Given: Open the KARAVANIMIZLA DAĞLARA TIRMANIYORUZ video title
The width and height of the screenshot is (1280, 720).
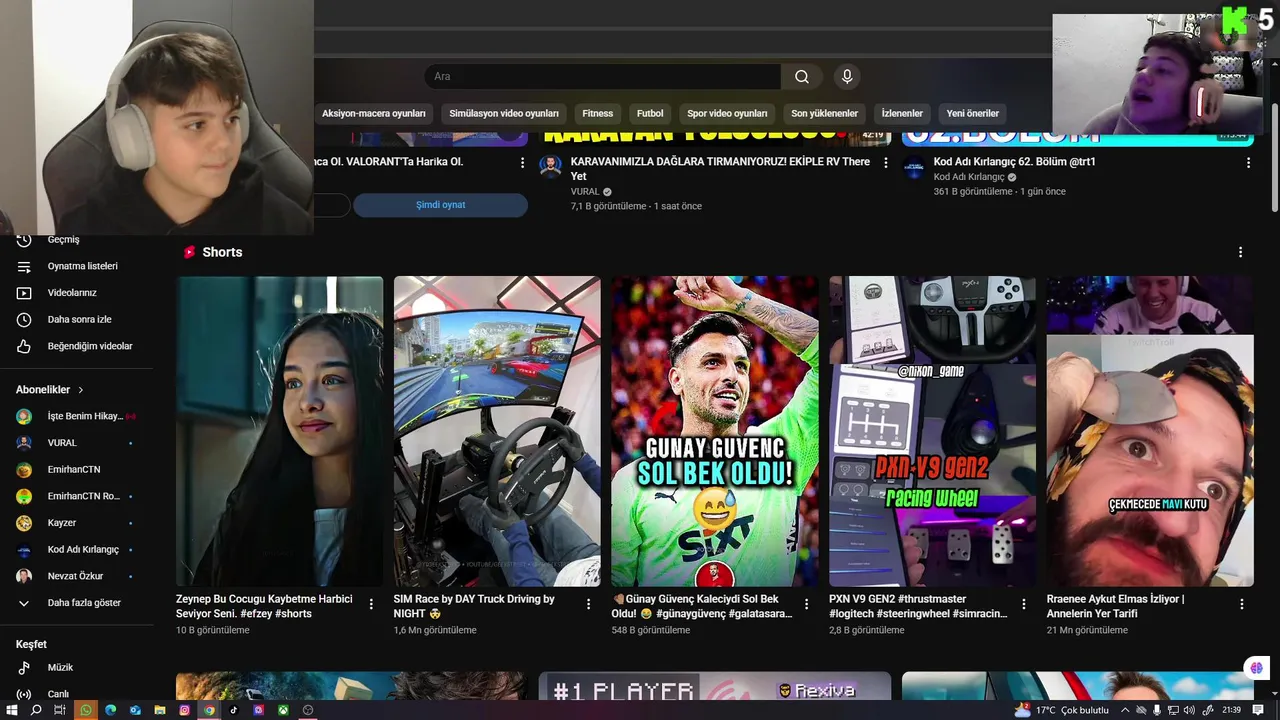Looking at the screenshot, I should tap(720, 168).
